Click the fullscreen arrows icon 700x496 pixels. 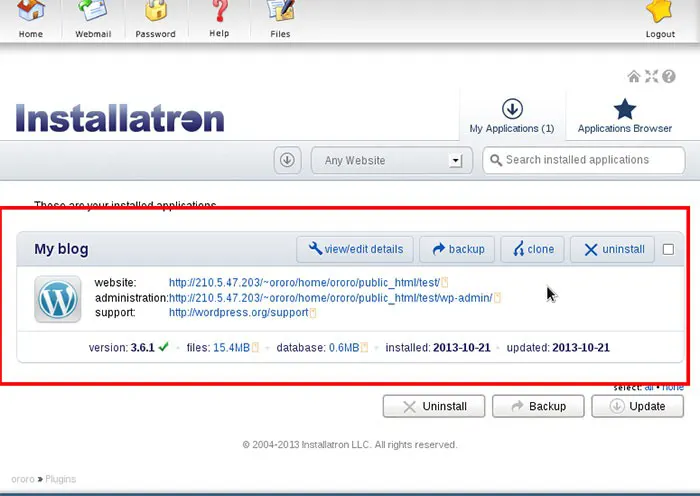pos(651,76)
